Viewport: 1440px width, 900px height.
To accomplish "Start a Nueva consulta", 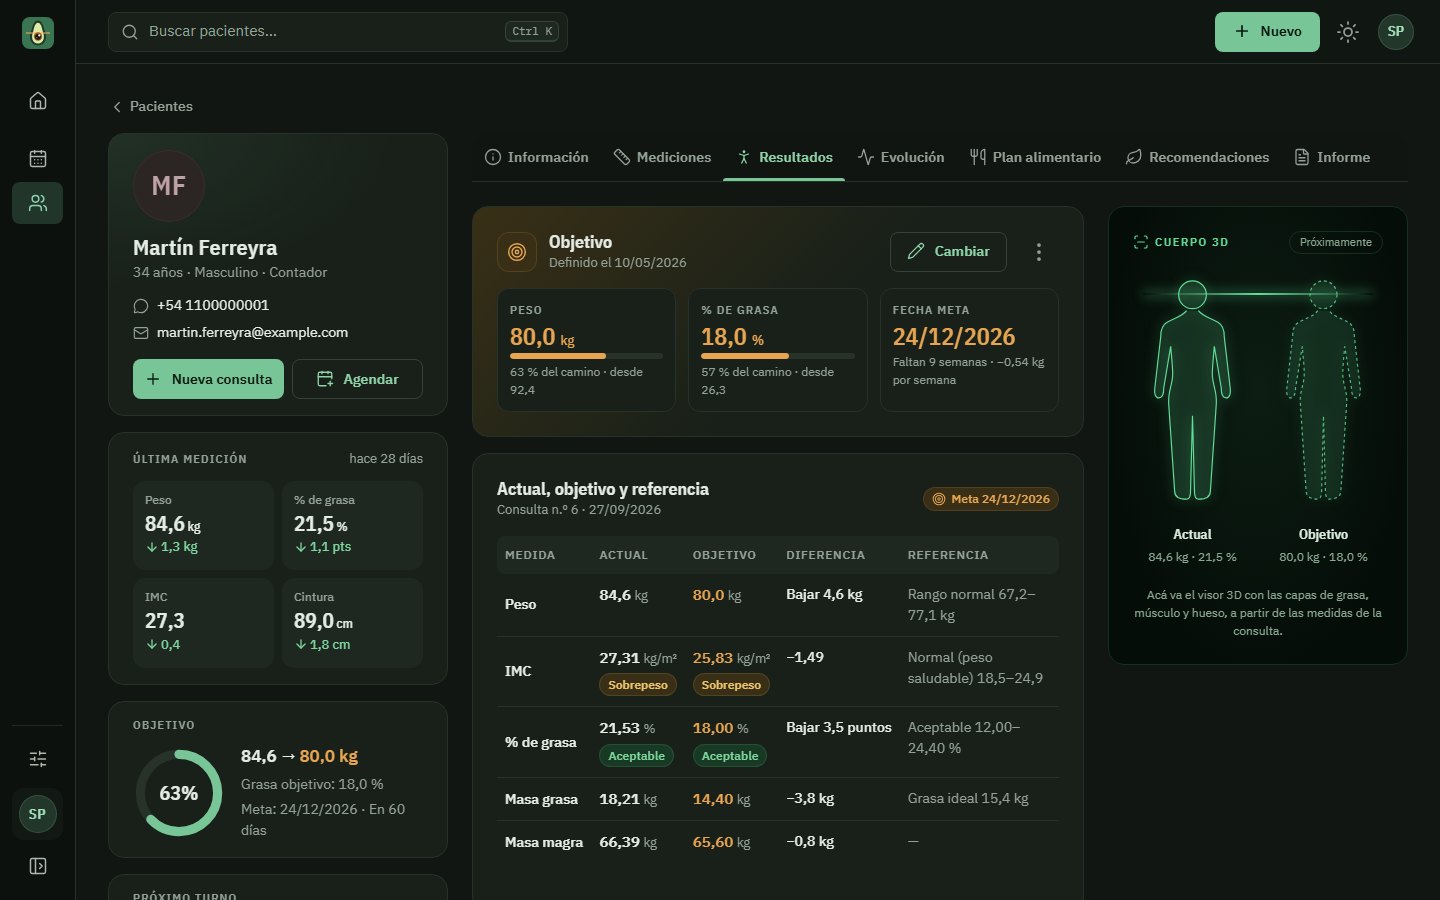I will click(208, 379).
